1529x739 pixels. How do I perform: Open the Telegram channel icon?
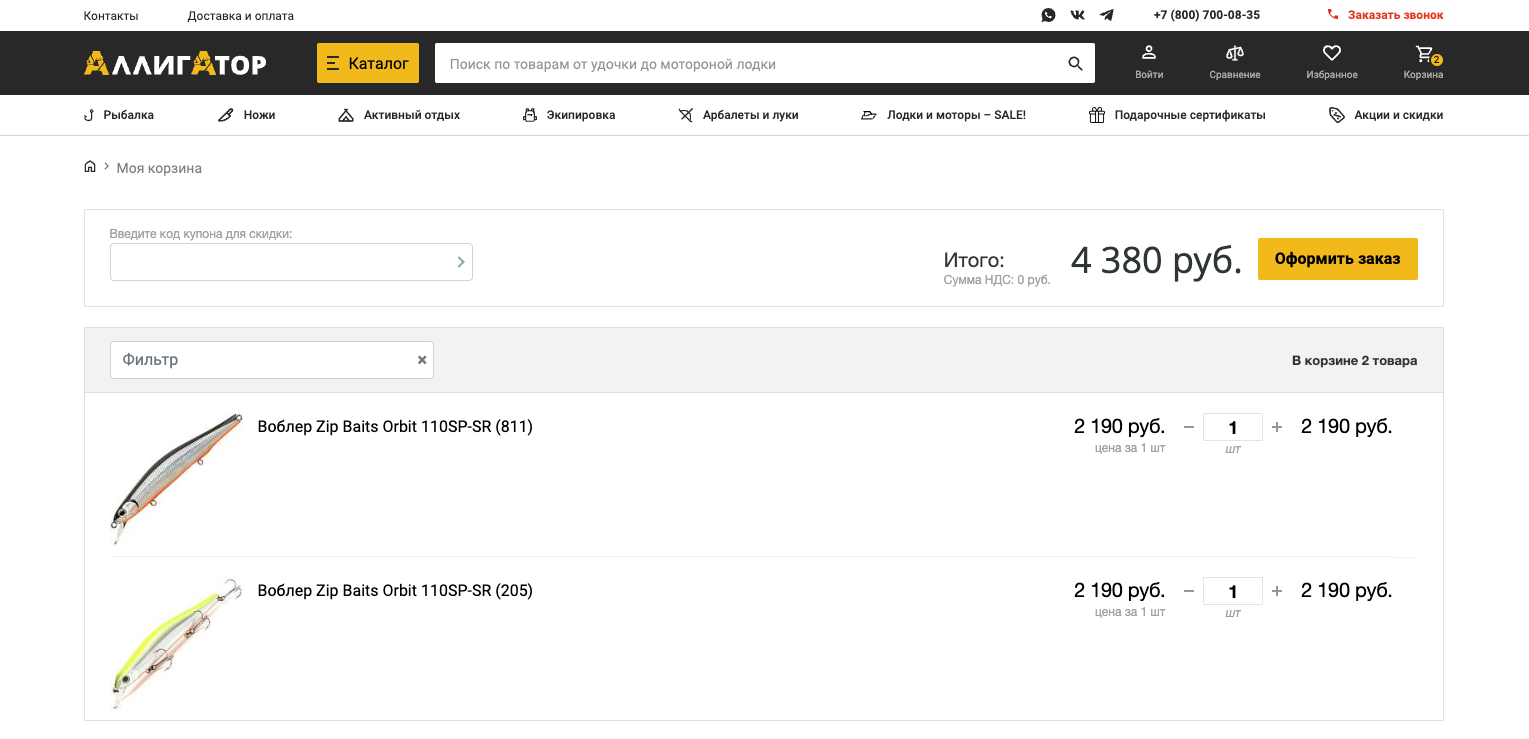point(1106,15)
